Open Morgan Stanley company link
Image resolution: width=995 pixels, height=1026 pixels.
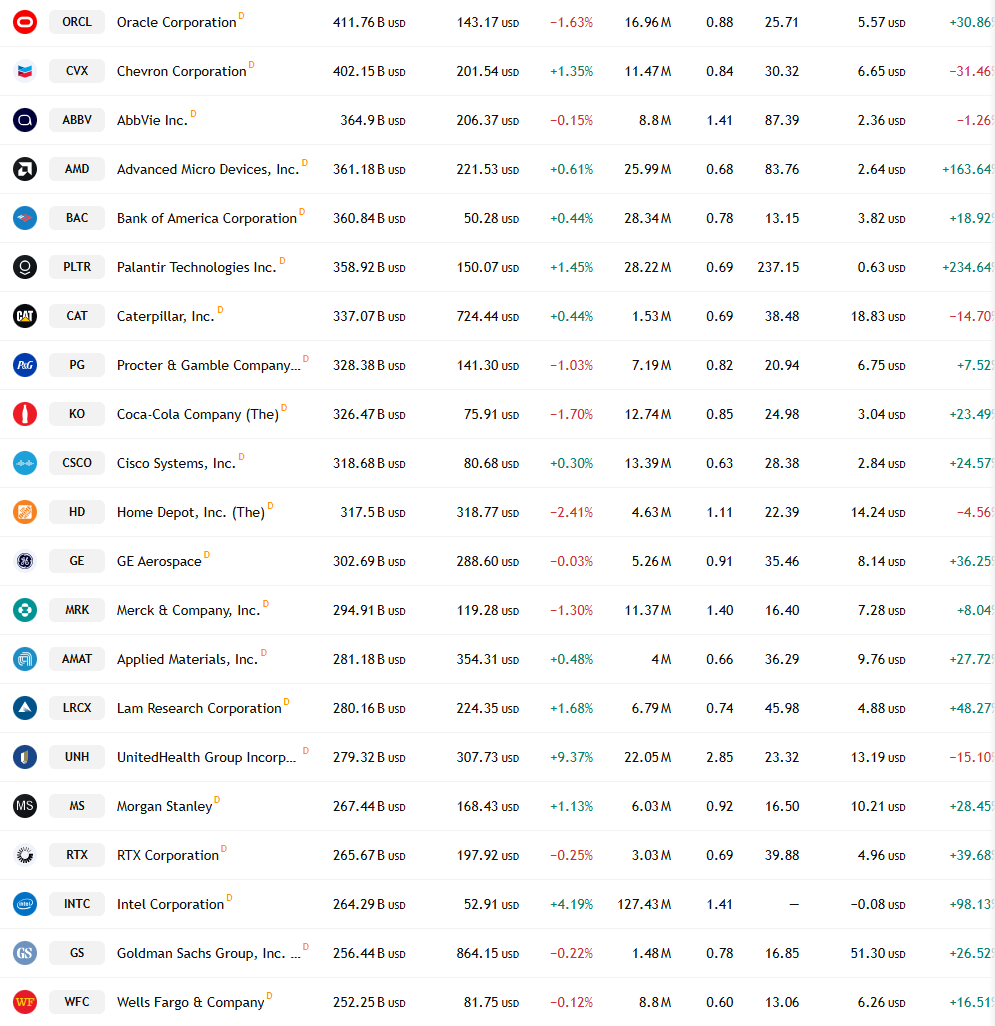(165, 807)
